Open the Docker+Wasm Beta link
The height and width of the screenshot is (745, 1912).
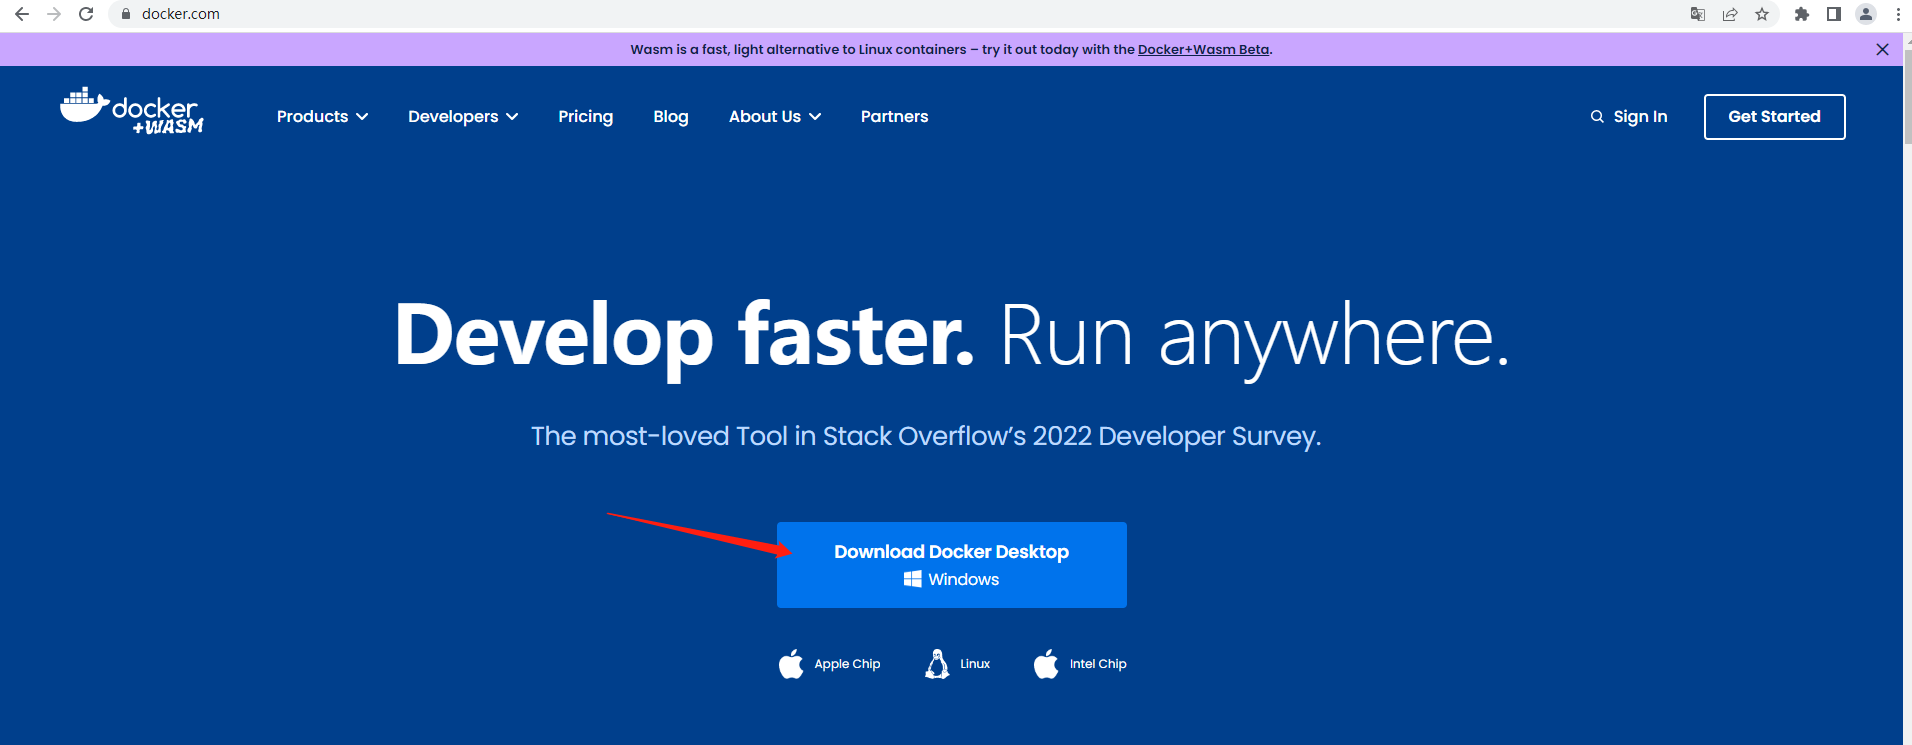coord(1204,49)
